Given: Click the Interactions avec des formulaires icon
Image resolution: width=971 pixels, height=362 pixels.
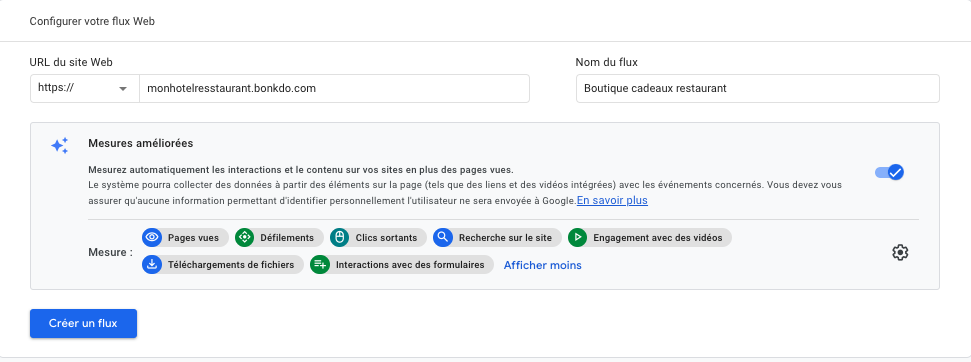Looking at the screenshot, I should coord(320,265).
